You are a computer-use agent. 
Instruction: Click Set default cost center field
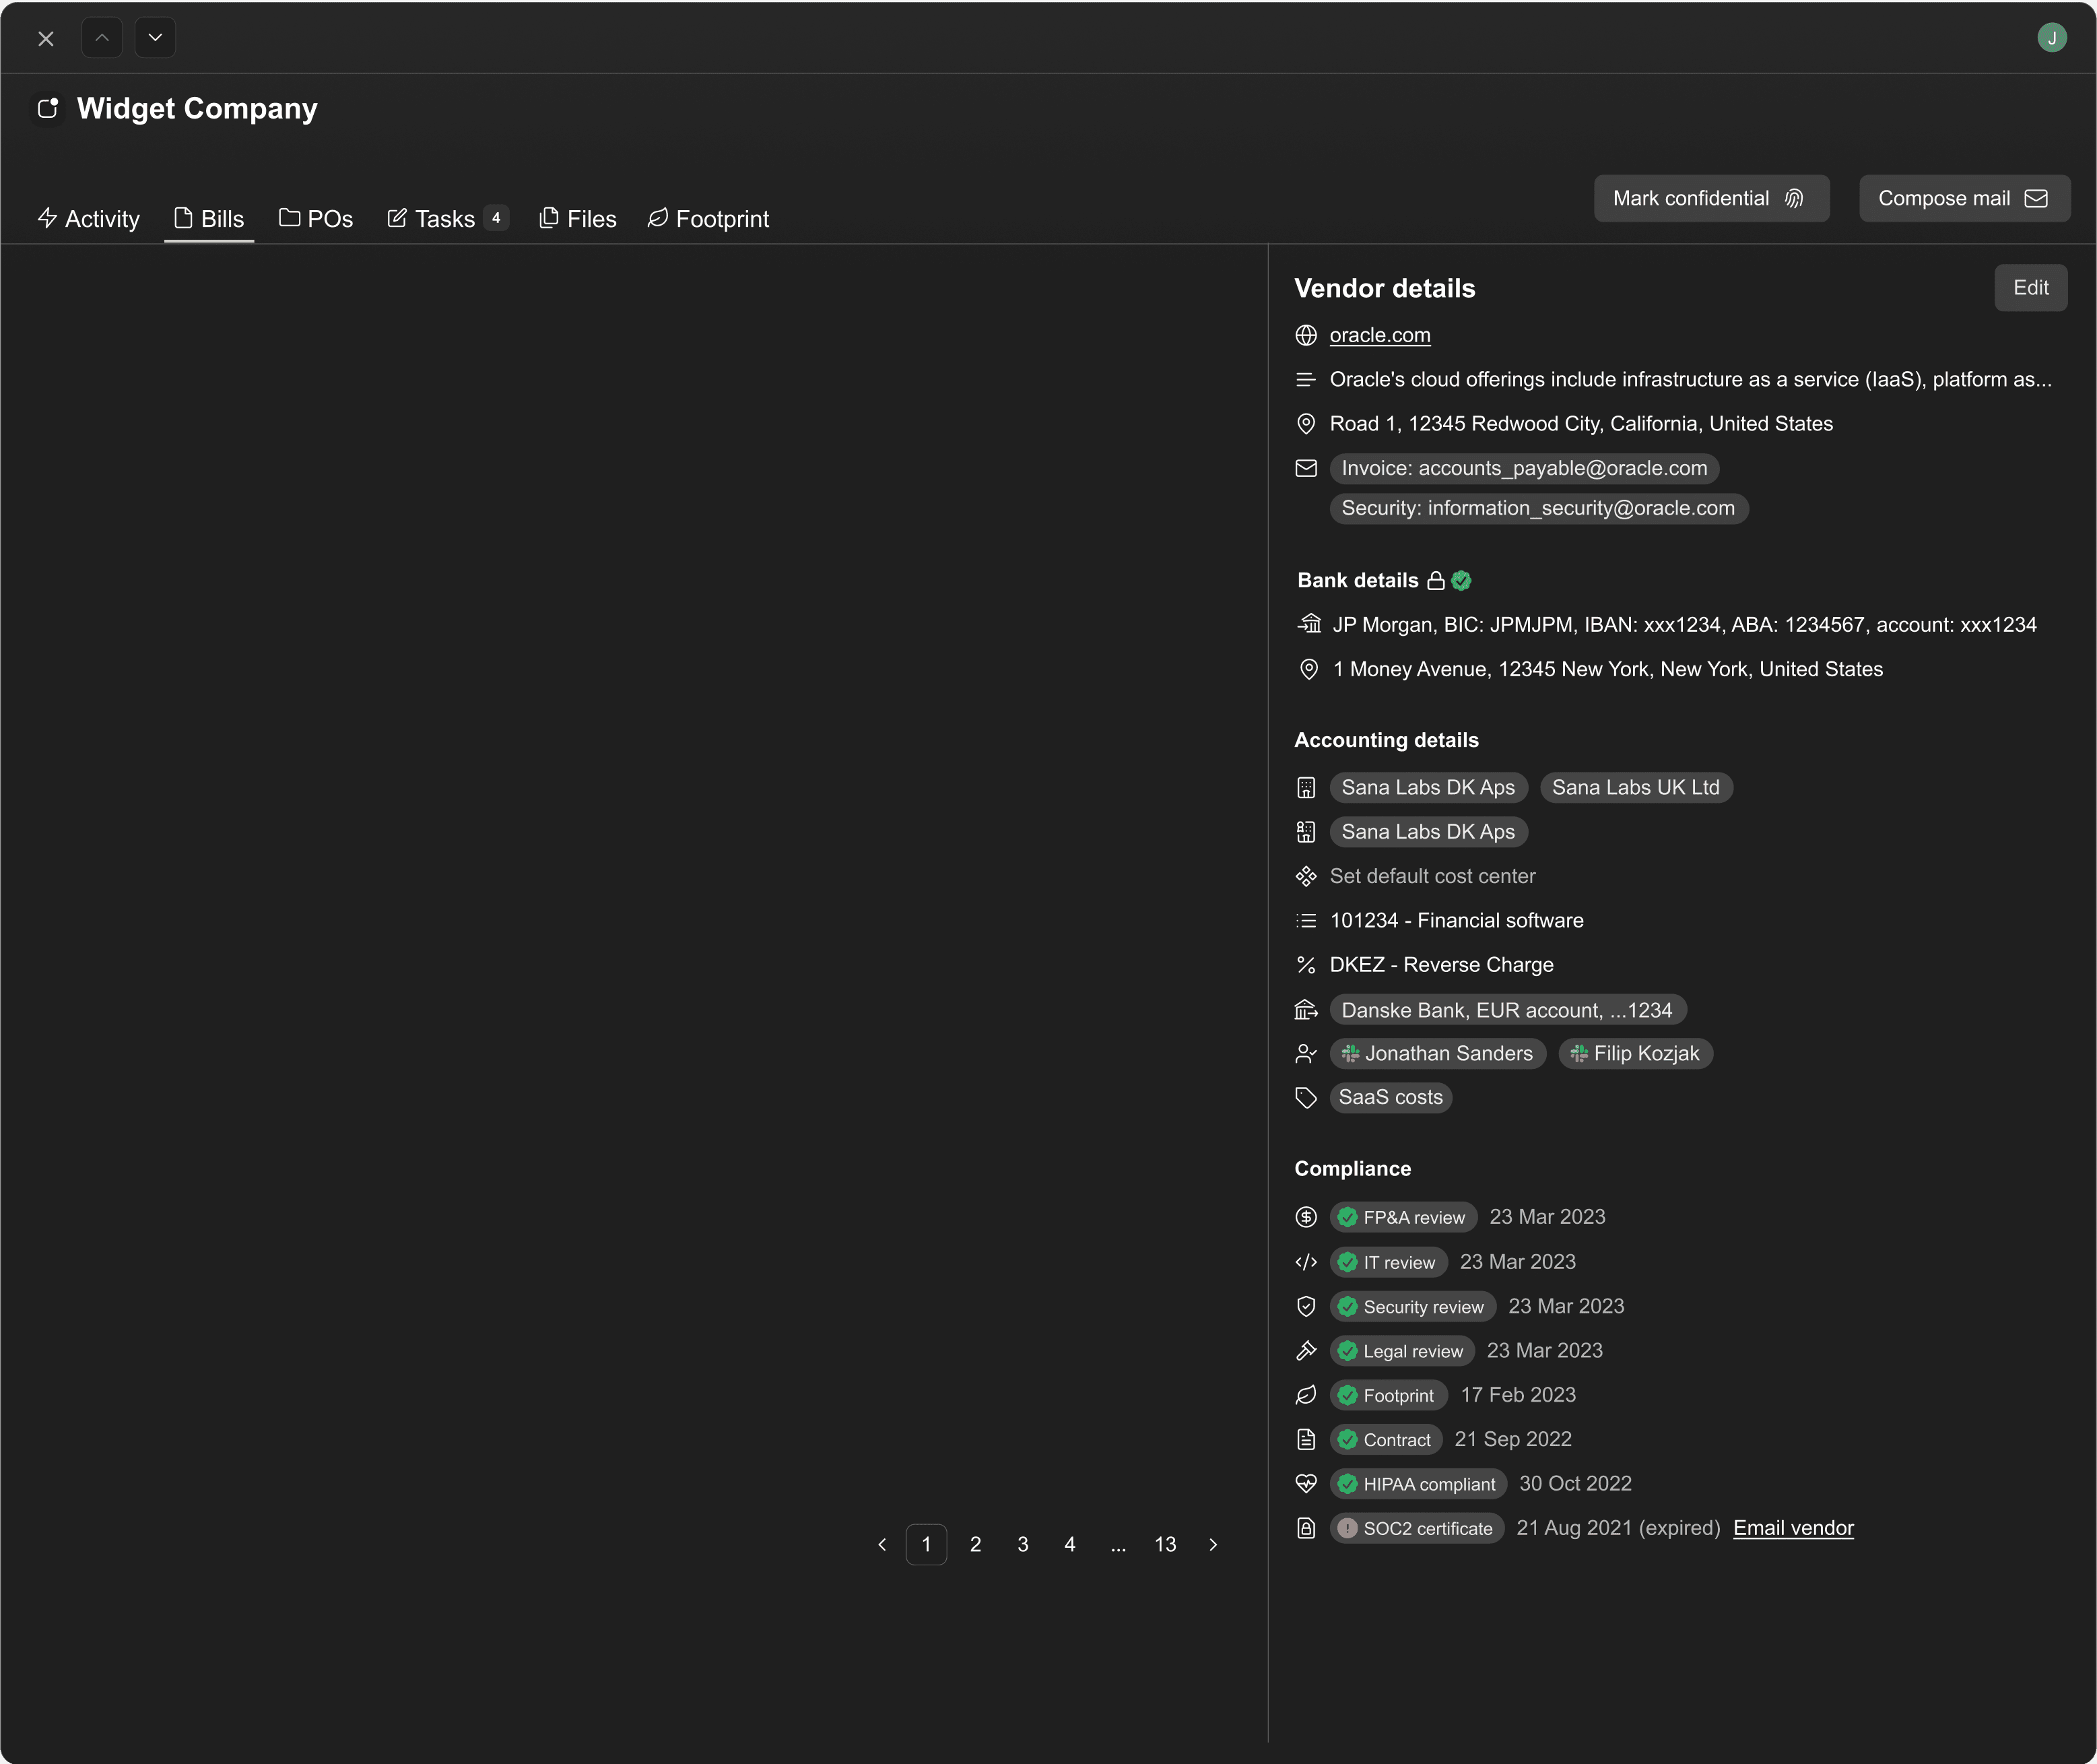[1432, 876]
